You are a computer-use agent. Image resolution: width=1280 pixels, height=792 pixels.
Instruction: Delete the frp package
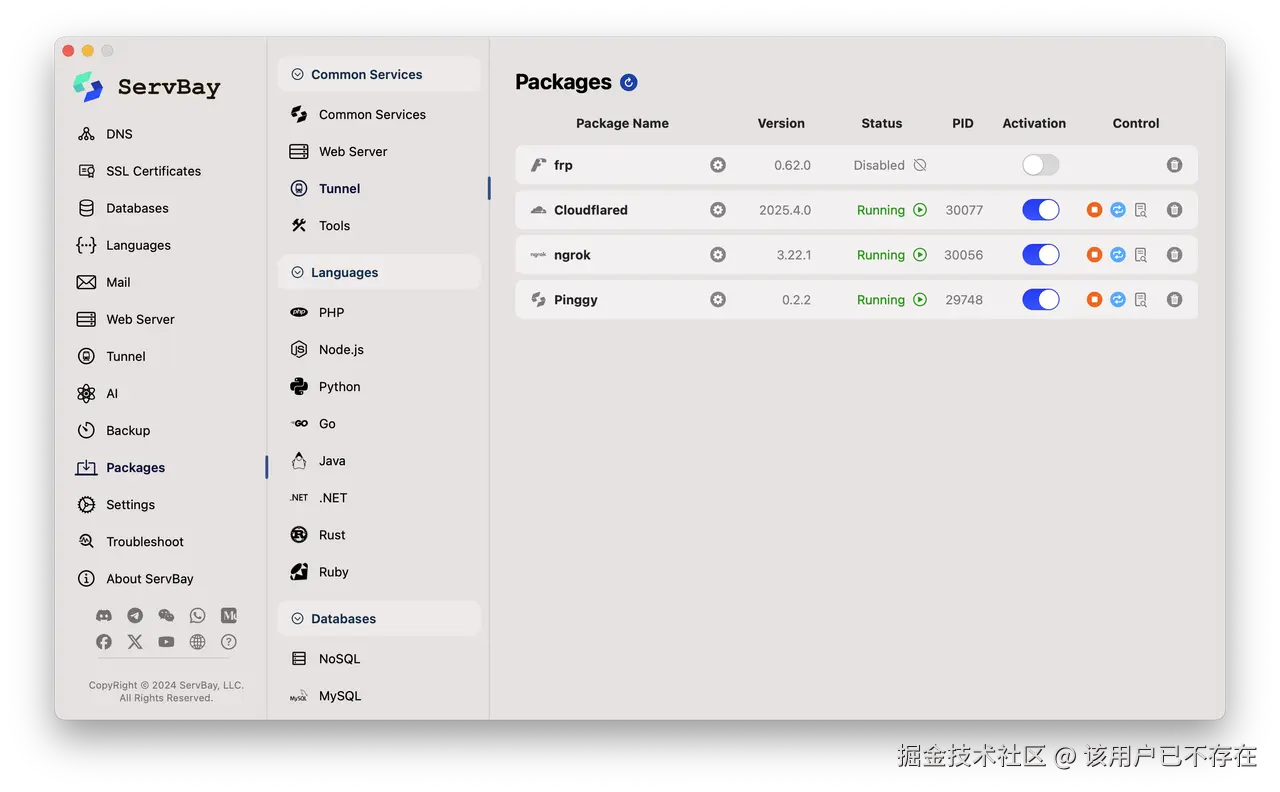click(1175, 165)
